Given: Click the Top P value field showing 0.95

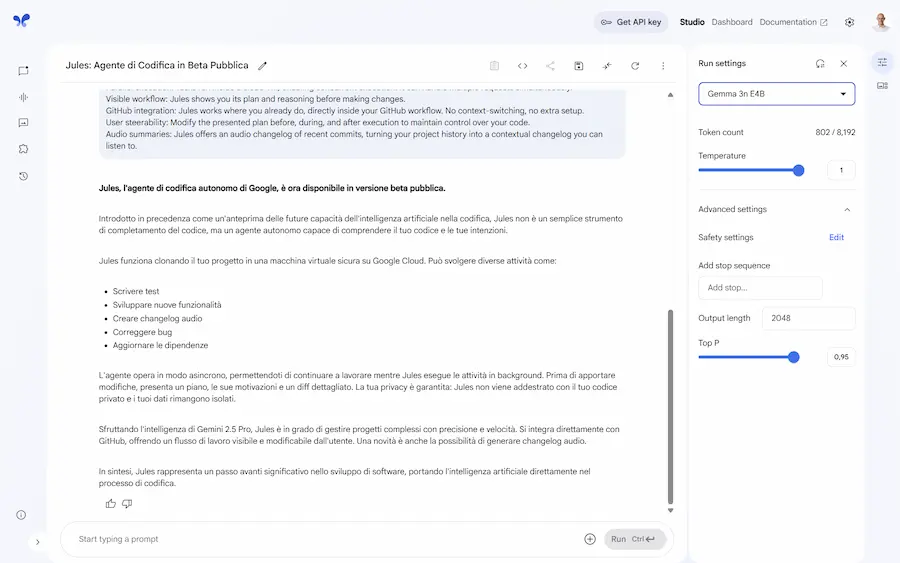Looking at the screenshot, I should (x=841, y=357).
